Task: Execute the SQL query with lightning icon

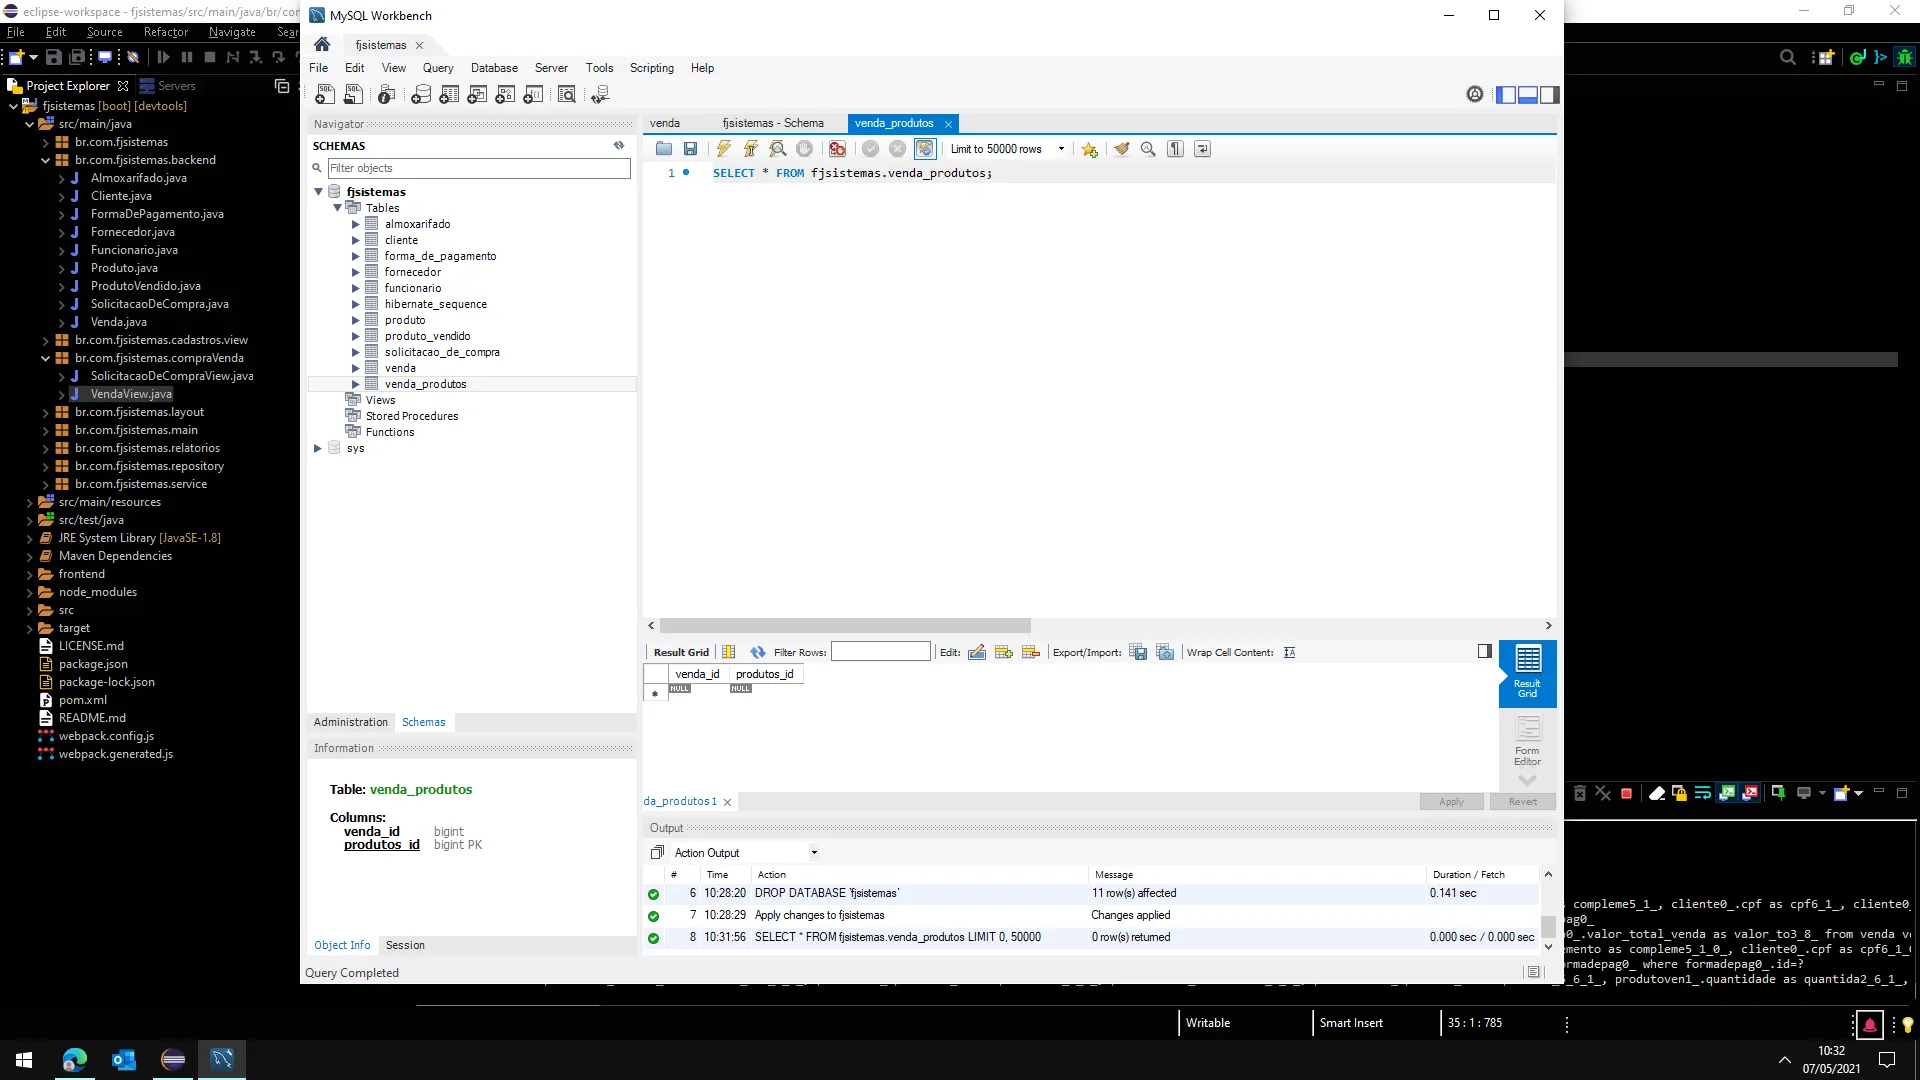Action: 723,149
